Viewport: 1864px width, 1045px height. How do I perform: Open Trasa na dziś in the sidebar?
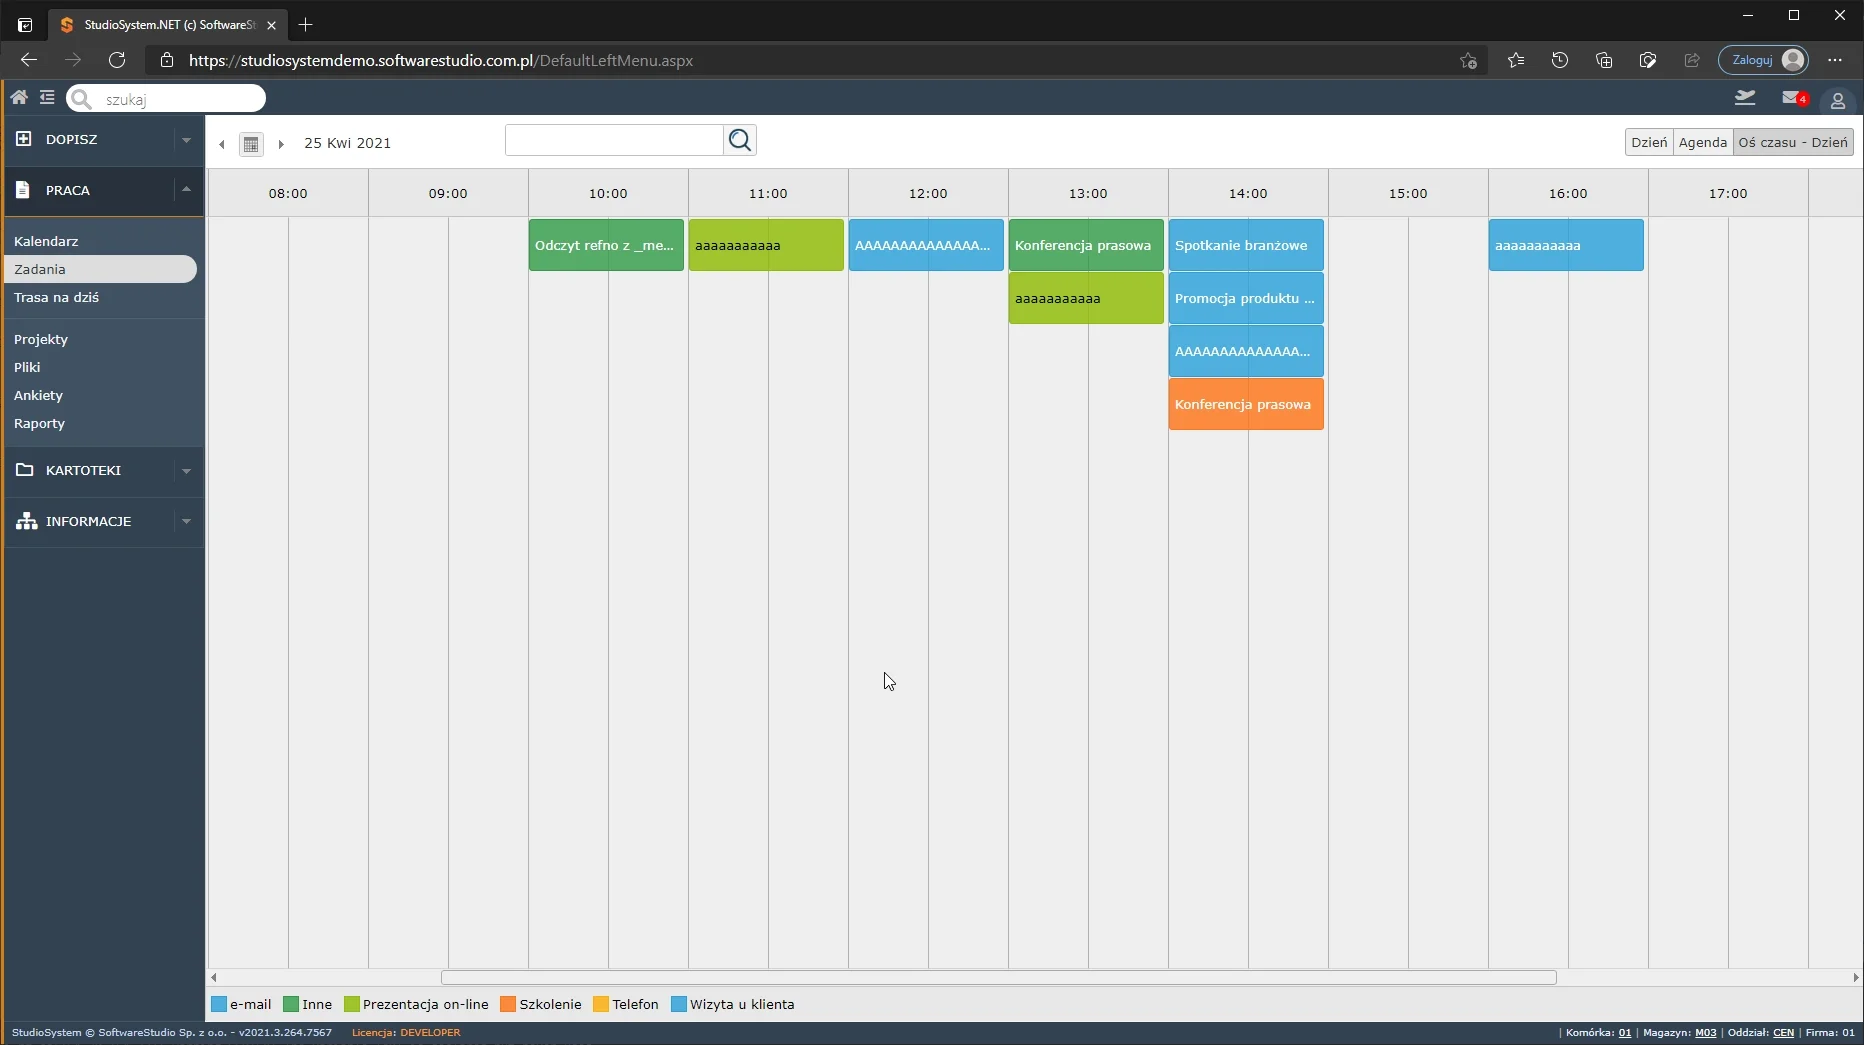56,297
